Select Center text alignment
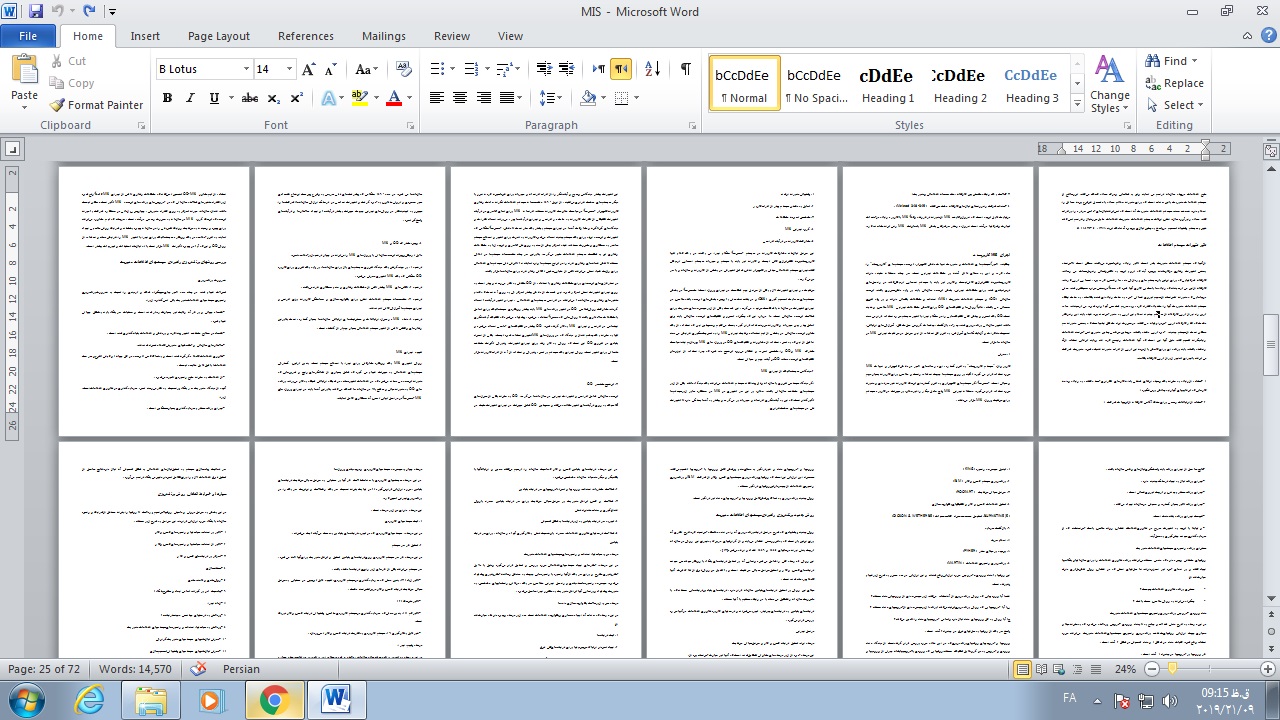Screen dimensions: 1280x720 (460, 98)
